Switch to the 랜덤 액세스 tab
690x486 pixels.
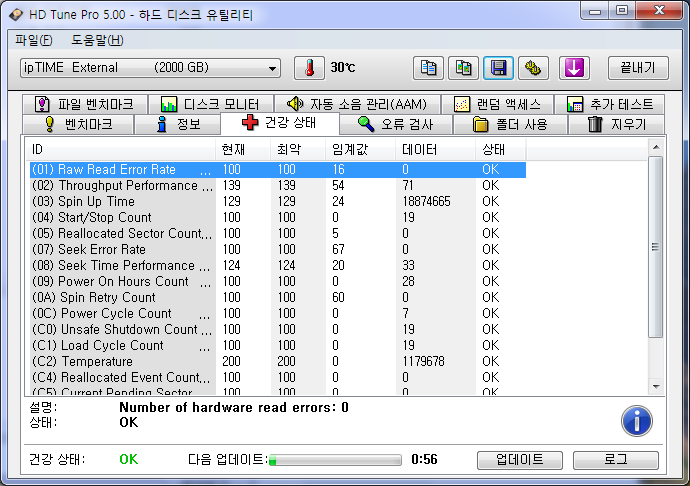497,104
